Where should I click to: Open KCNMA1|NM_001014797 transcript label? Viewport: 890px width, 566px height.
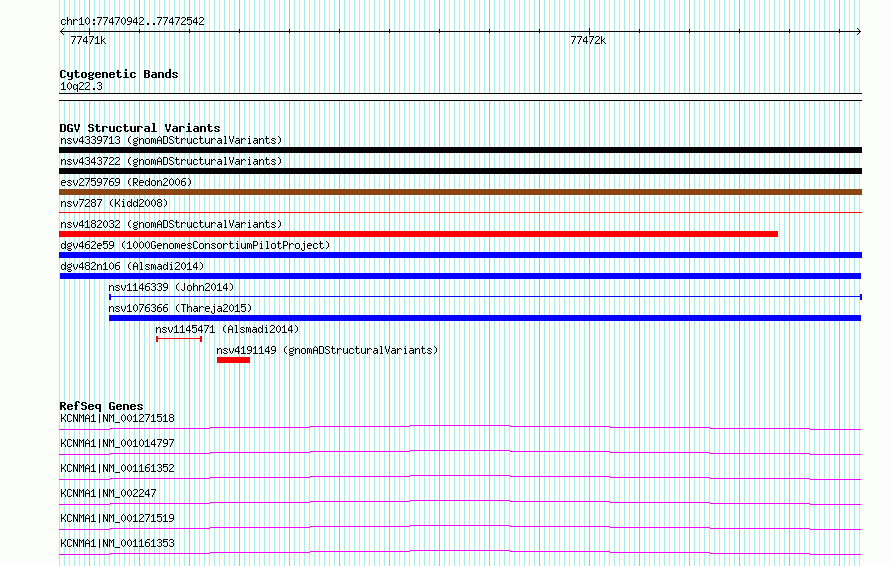point(117,443)
